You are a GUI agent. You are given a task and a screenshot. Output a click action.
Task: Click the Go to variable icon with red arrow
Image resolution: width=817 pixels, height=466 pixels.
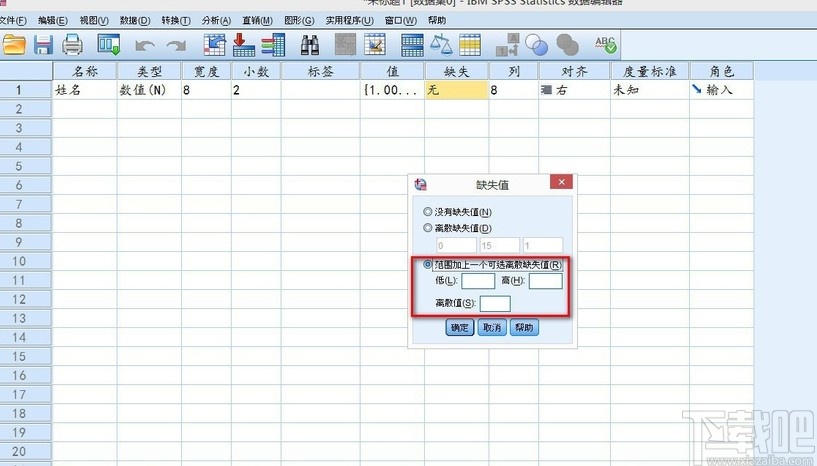coord(243,45)
